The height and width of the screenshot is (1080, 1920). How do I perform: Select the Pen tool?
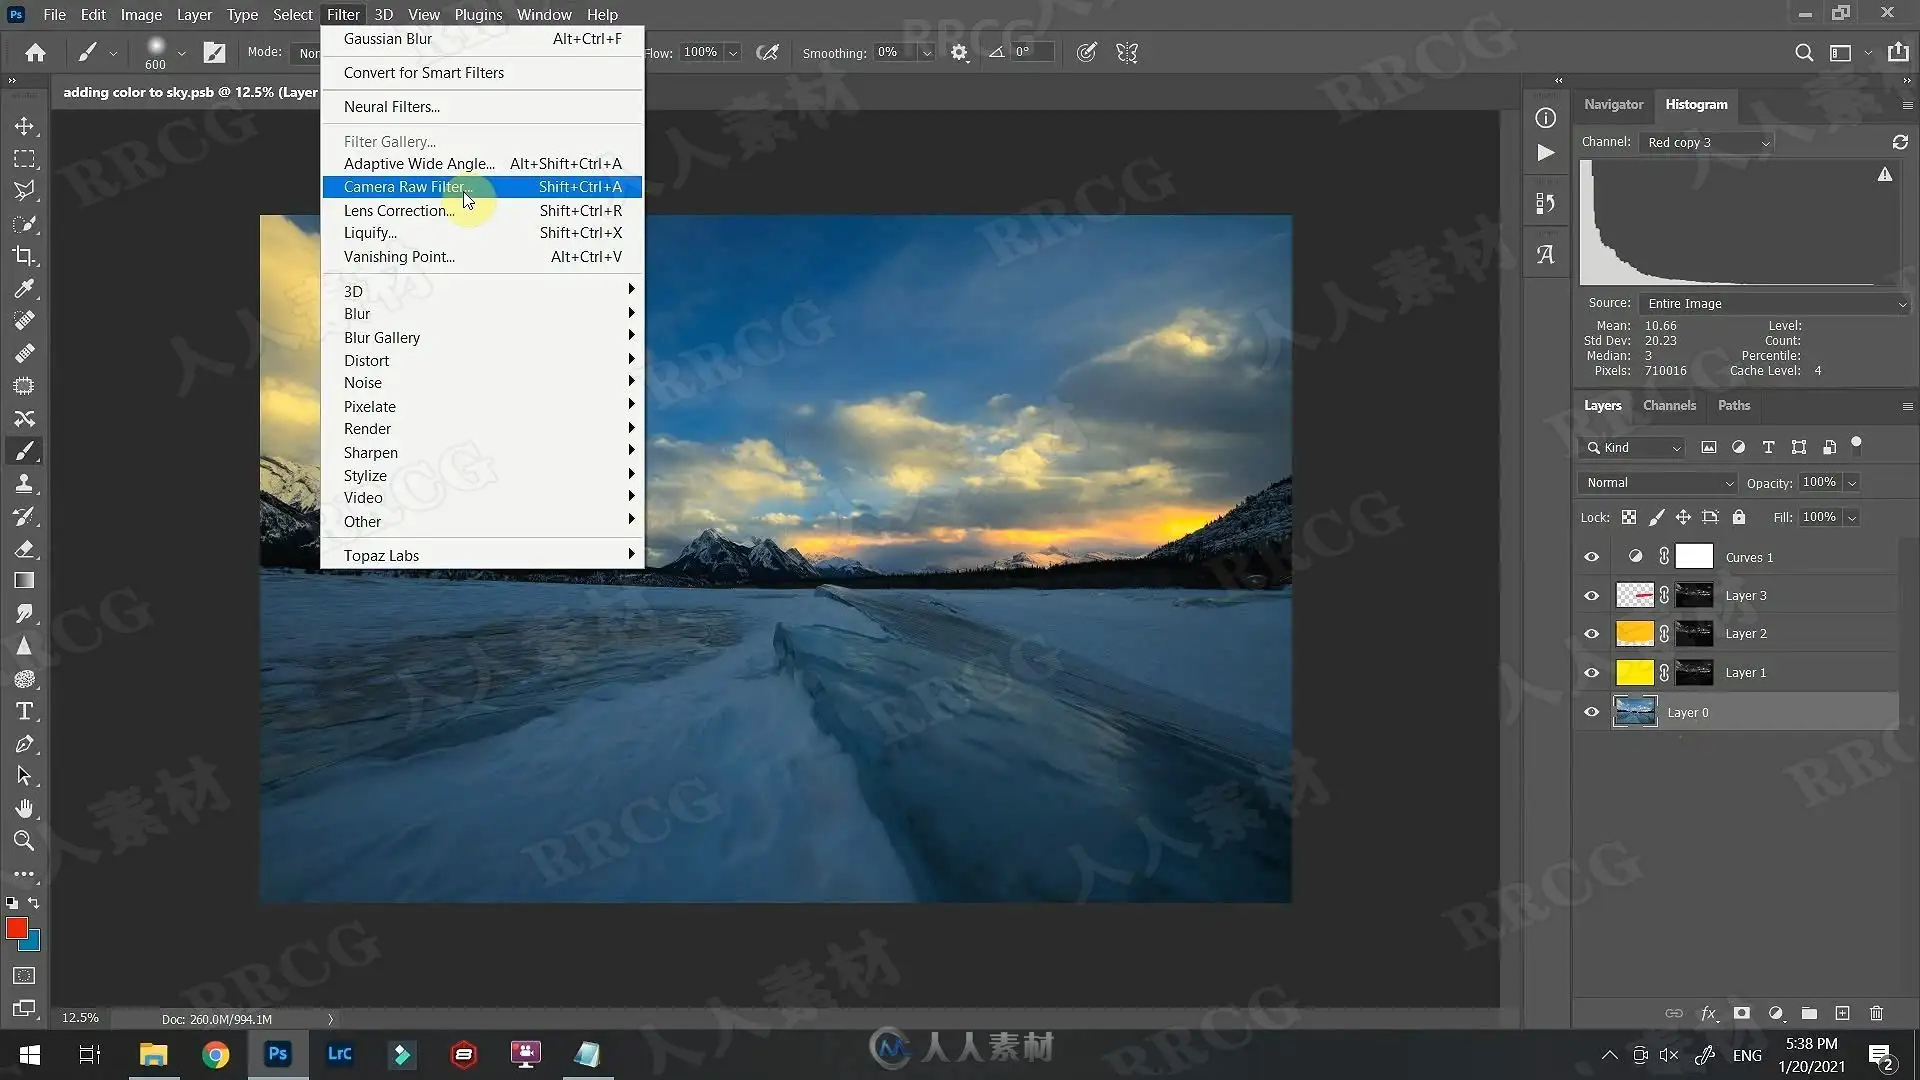pos(24,744)
